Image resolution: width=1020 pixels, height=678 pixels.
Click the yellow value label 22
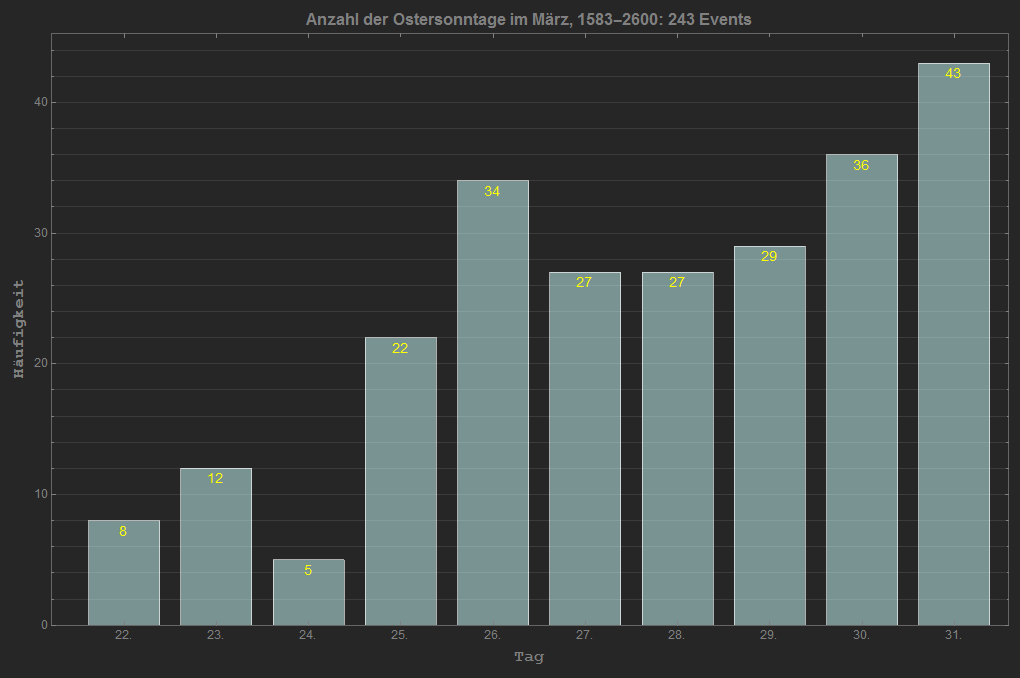(x=400, y=348)
